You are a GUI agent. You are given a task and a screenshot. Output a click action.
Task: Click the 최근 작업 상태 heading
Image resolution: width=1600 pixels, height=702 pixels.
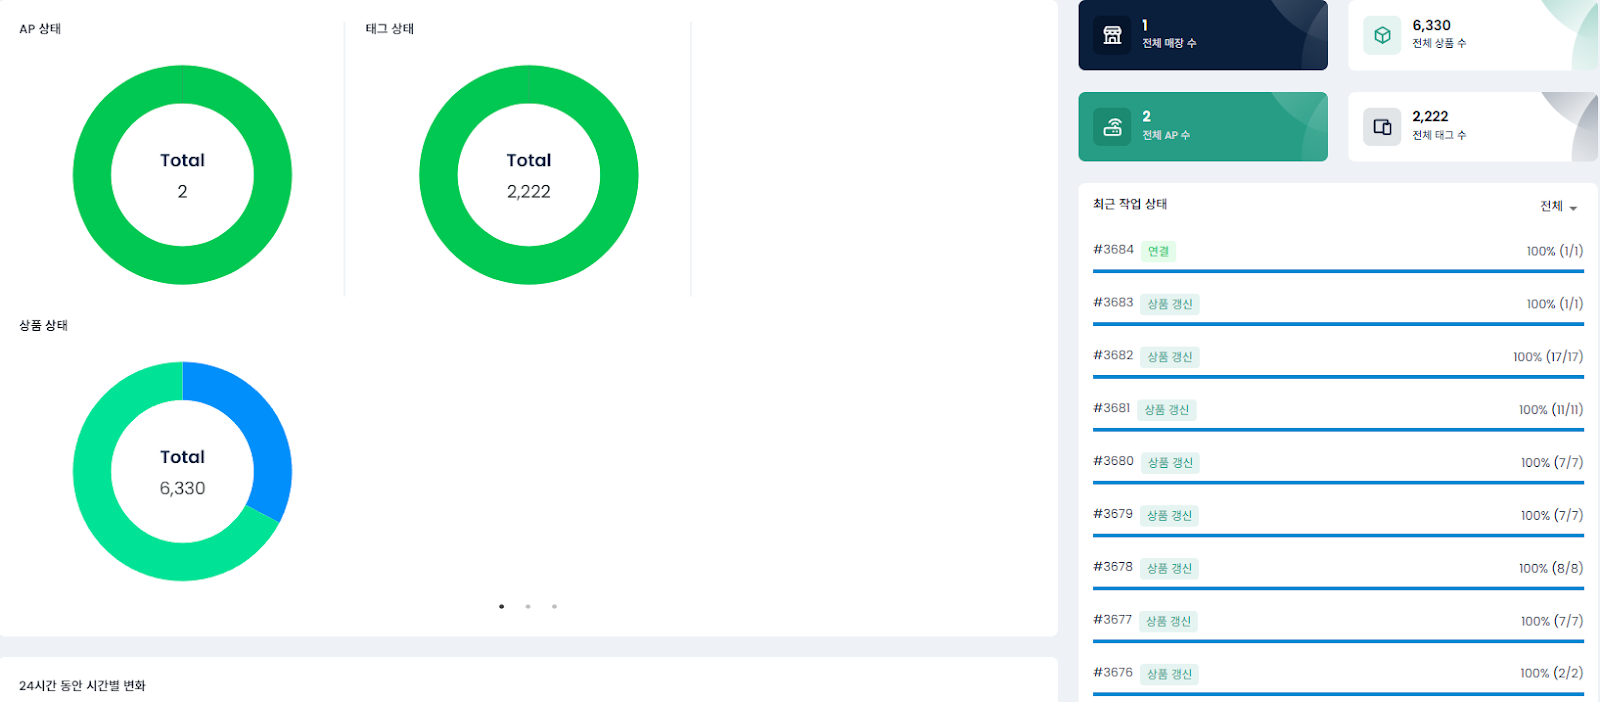pyautogui.click(x=1130, y=204)
